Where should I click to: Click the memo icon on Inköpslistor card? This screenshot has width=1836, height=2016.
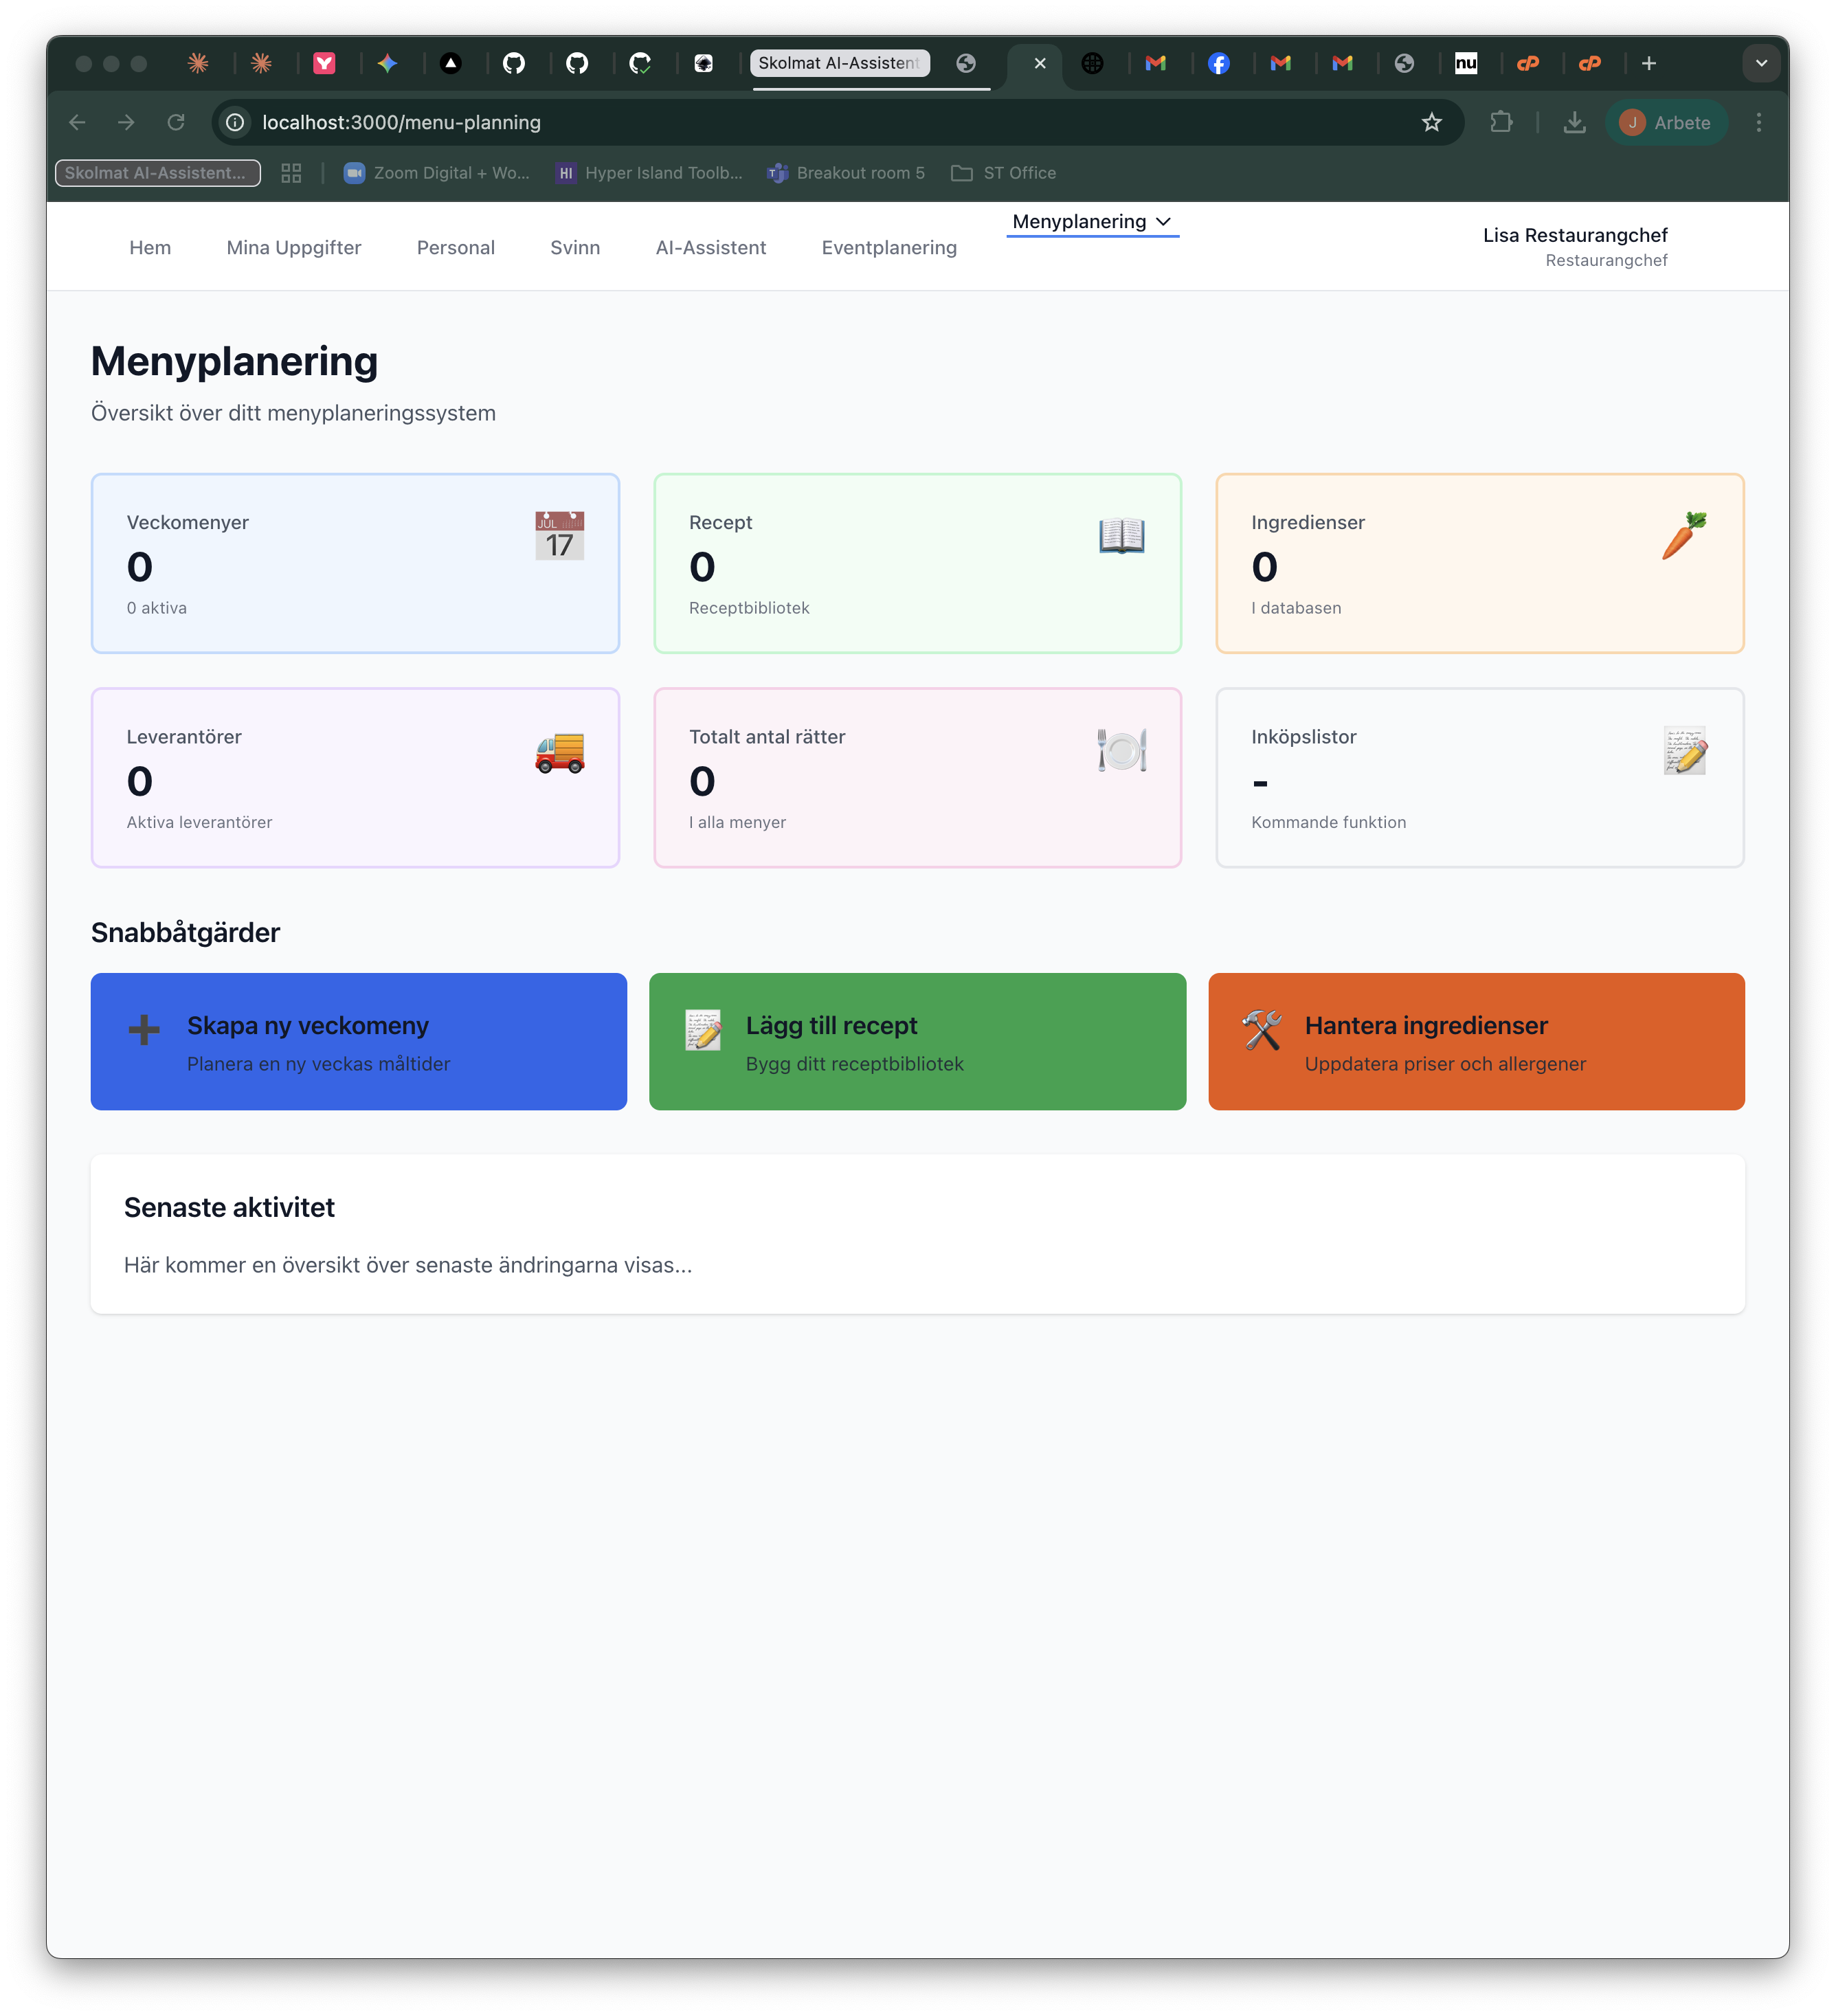[x=1684, y=751]
